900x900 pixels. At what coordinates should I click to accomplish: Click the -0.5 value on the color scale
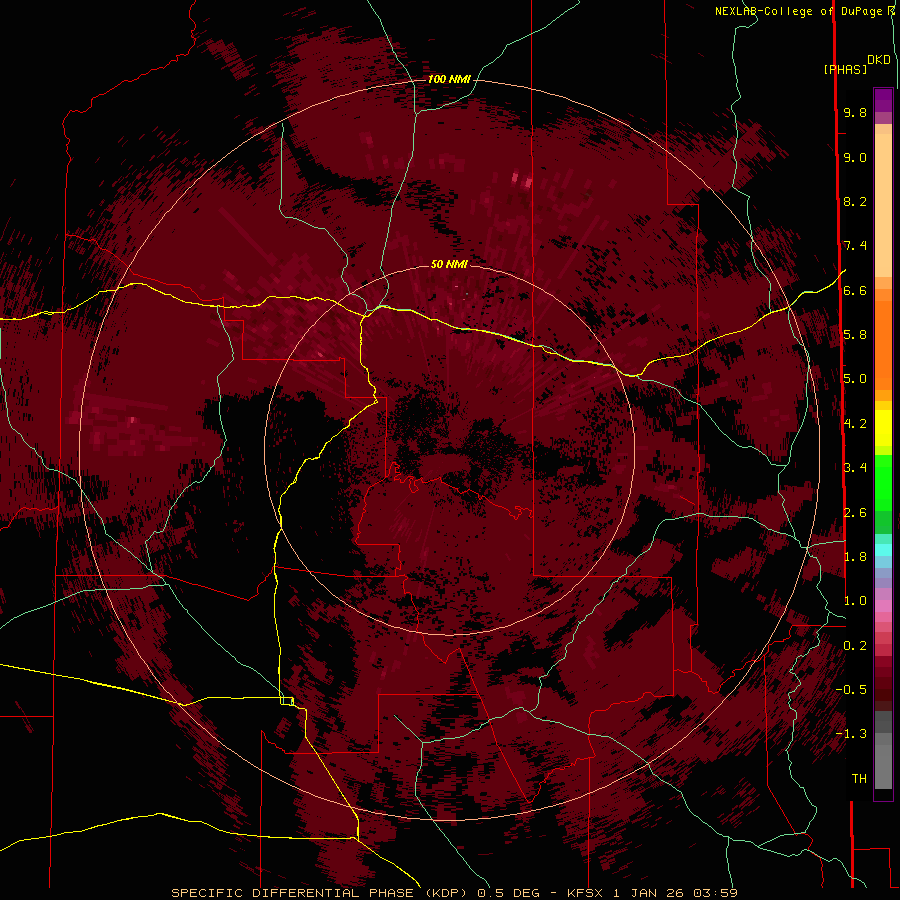[x=851, y=690]
